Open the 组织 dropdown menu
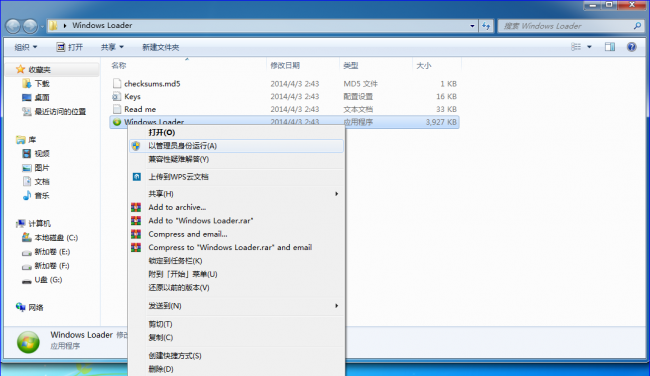The image size is (650, 376). [26, 47]
